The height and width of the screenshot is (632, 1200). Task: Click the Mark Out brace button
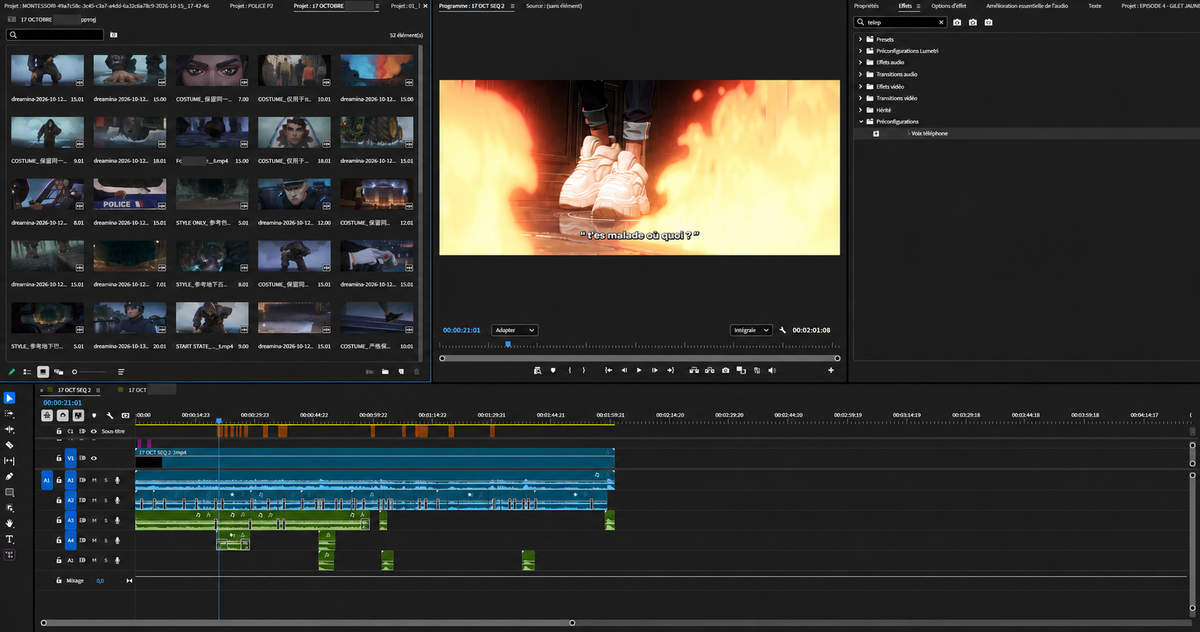click(584, 370)
